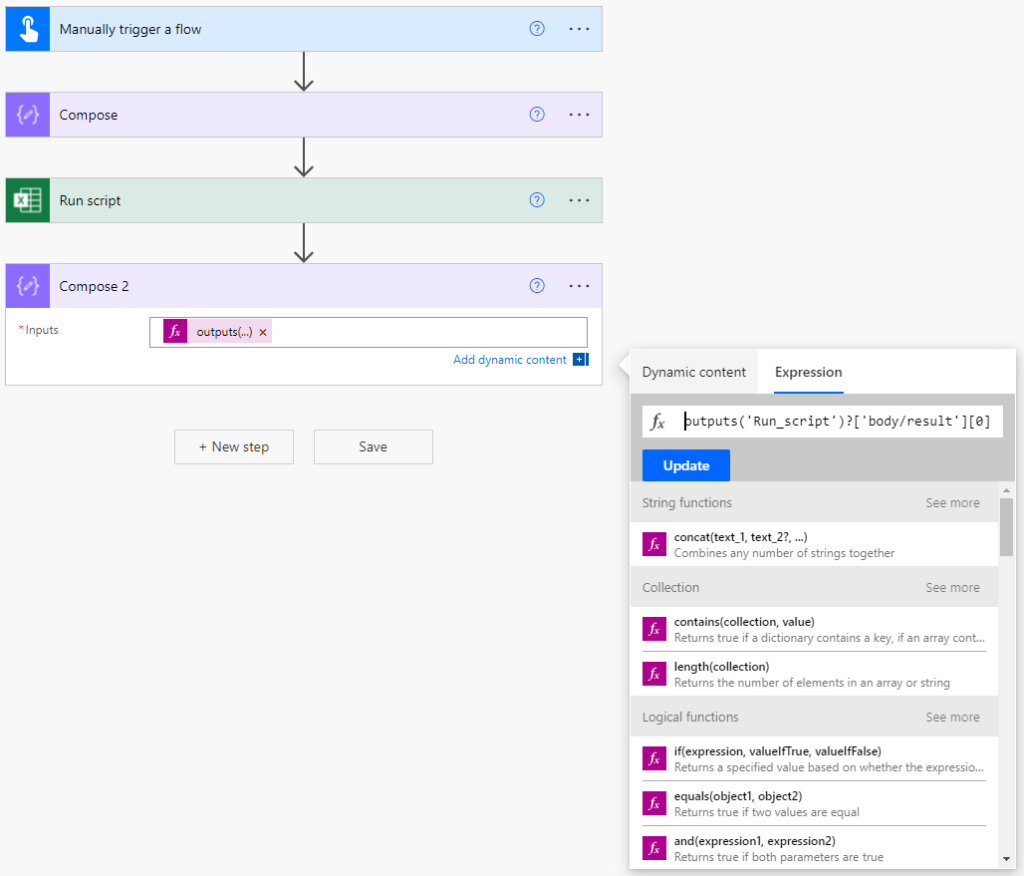The width and height of the screenshot is (1024, 876).
Task: Switch to the Dynamic content tab
Action: point(694,372)
